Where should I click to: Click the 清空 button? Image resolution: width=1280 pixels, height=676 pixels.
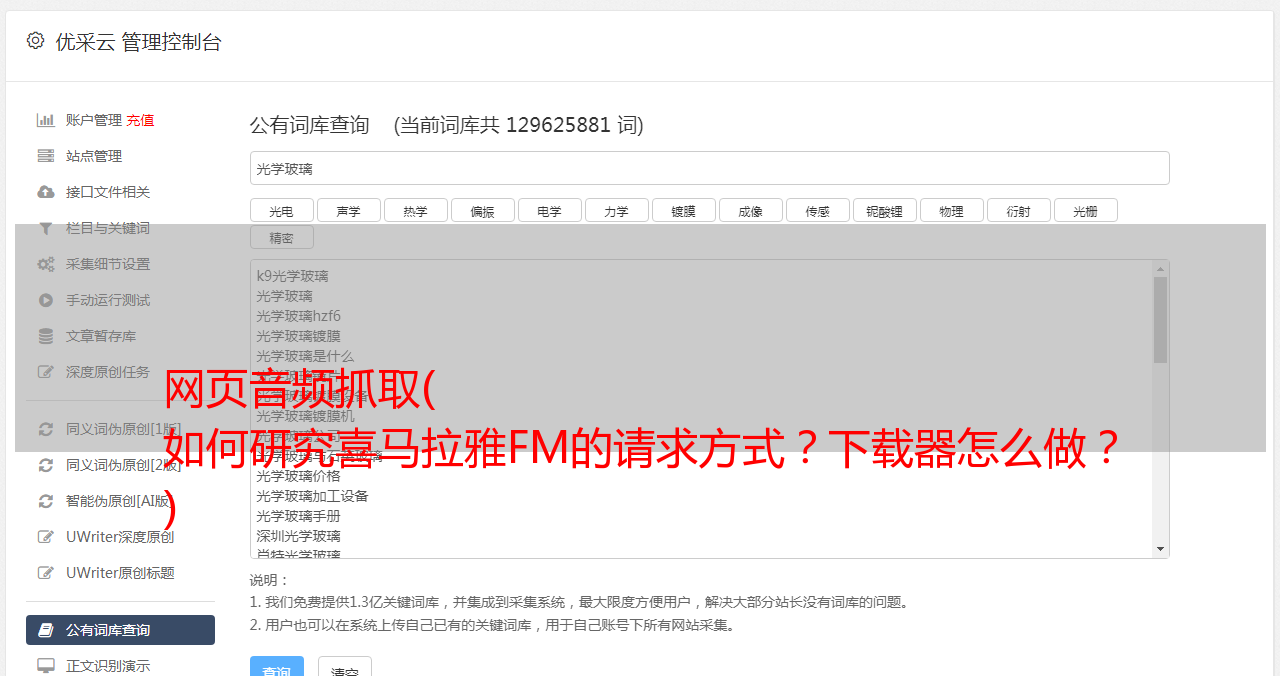point(345,667)
